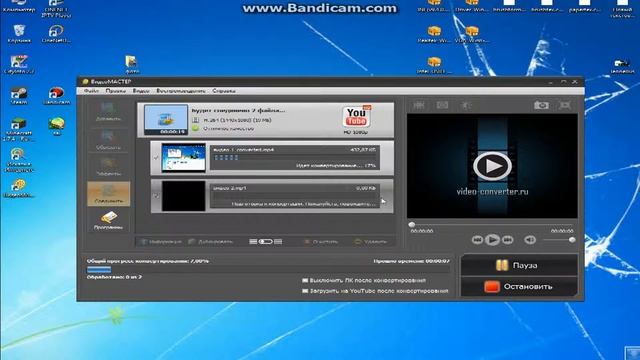Open the Bandicam desktop icon
The width and height of the screenshot is (640, 360).
(56, 96)
